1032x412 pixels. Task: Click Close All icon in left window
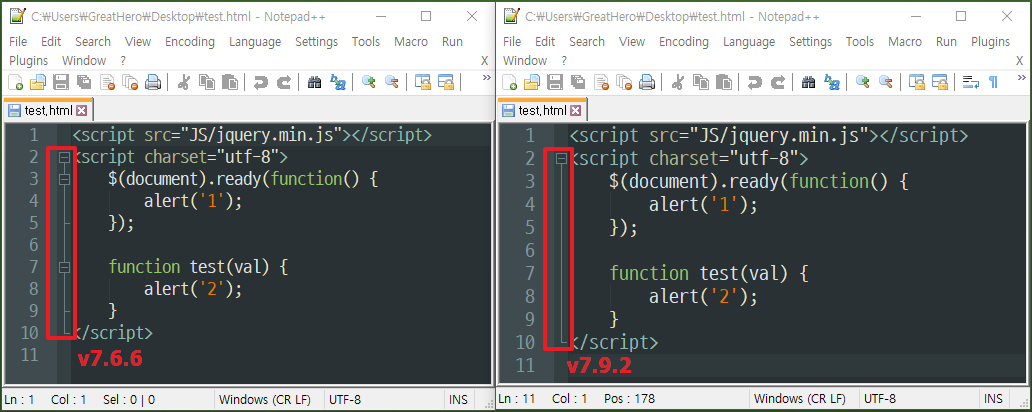[130, 82]
